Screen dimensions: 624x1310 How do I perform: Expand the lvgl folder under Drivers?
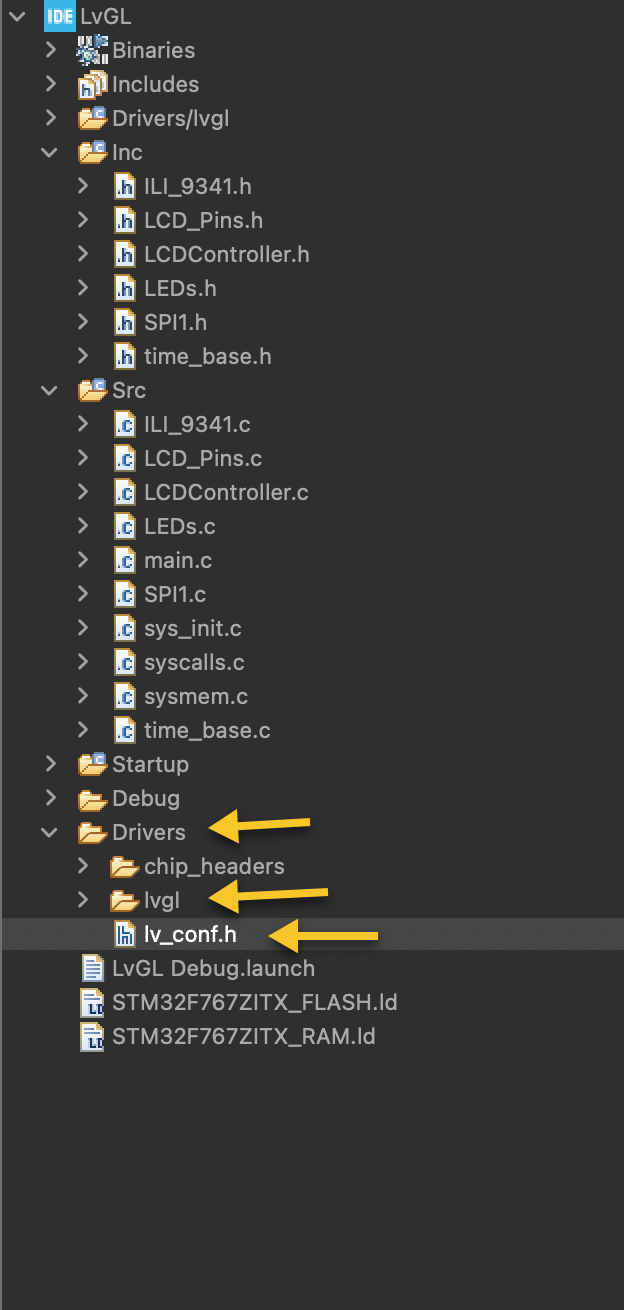pyautogui.click(x=82, y=900)
